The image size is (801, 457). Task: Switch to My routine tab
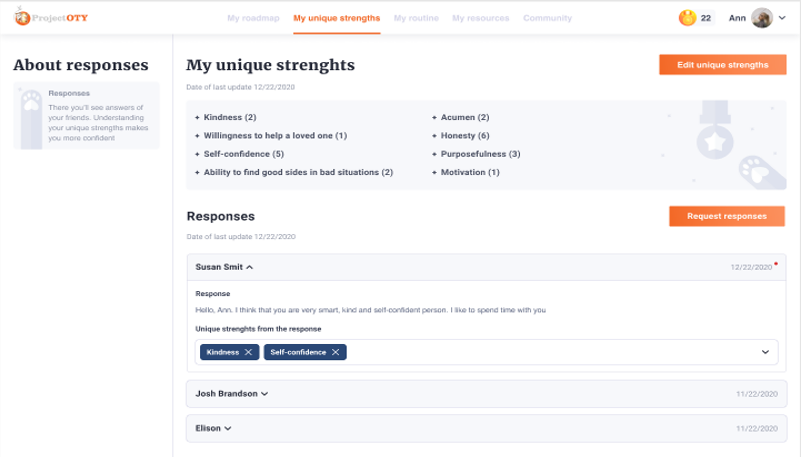point(416,18)
